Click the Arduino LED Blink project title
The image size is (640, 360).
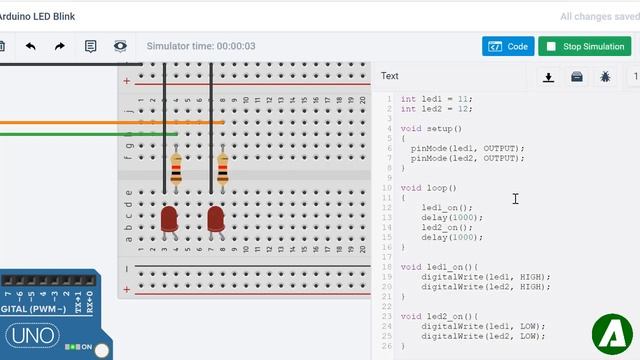(x=38, y=17)
